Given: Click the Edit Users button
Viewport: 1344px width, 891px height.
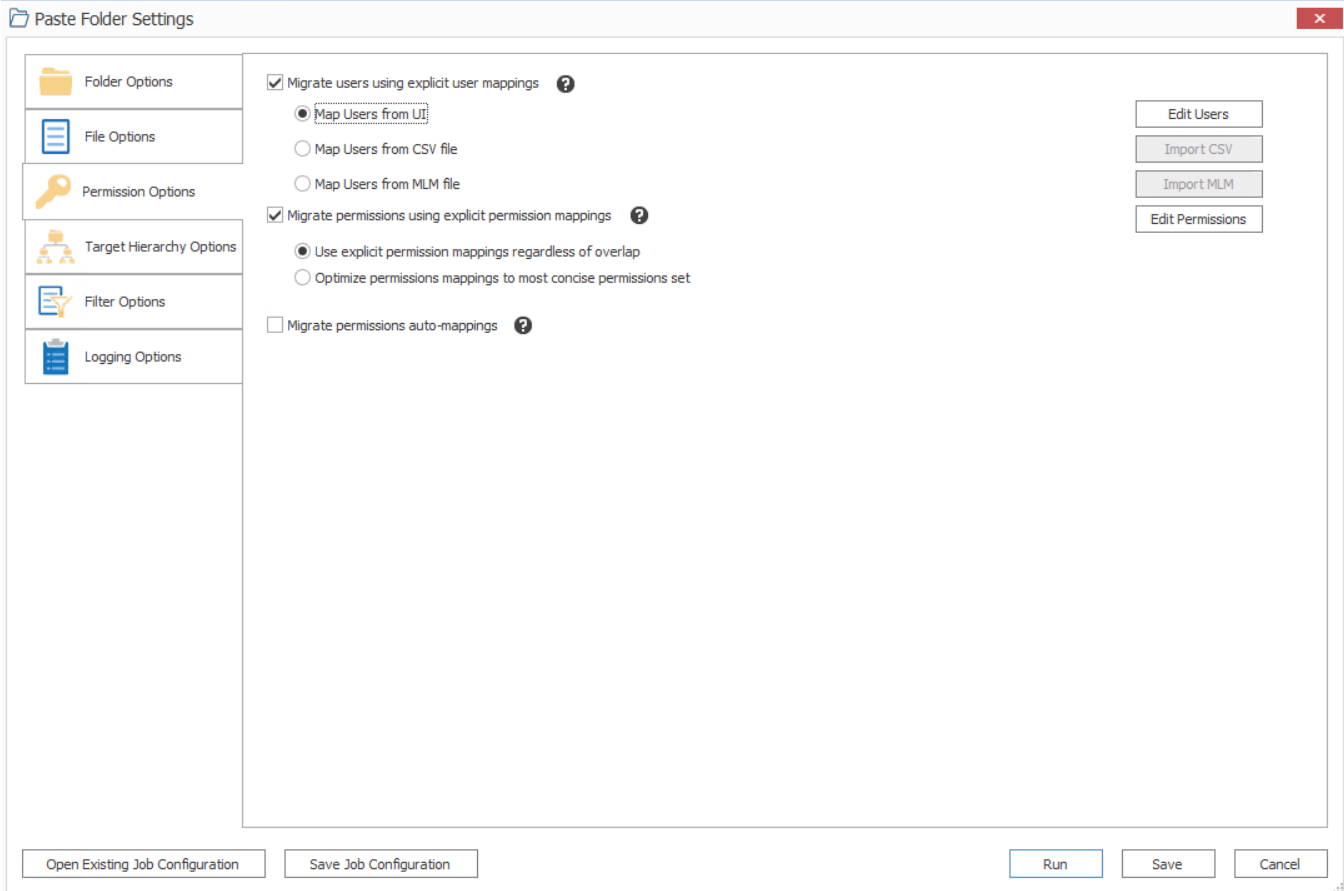Looking at the screenshot, I should pyautogui.click(x=1198, y=113).
